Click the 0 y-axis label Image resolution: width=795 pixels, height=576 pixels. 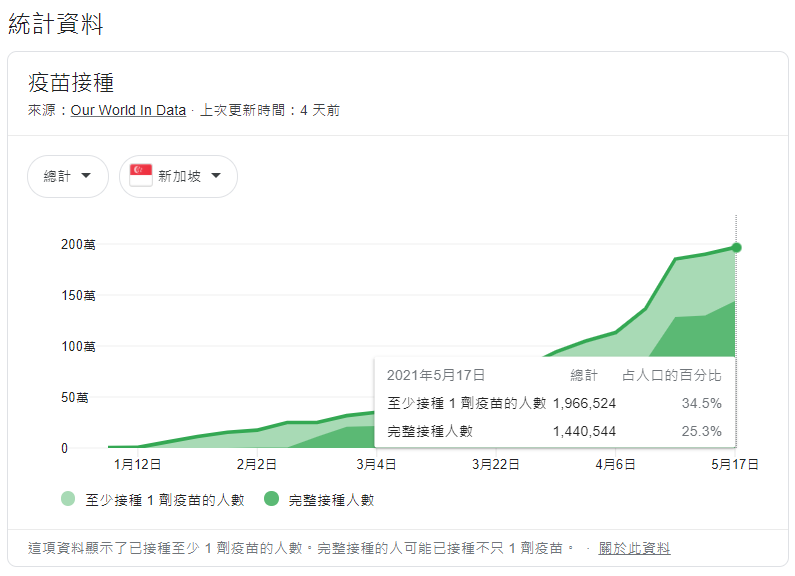click(x=64, y=448)
